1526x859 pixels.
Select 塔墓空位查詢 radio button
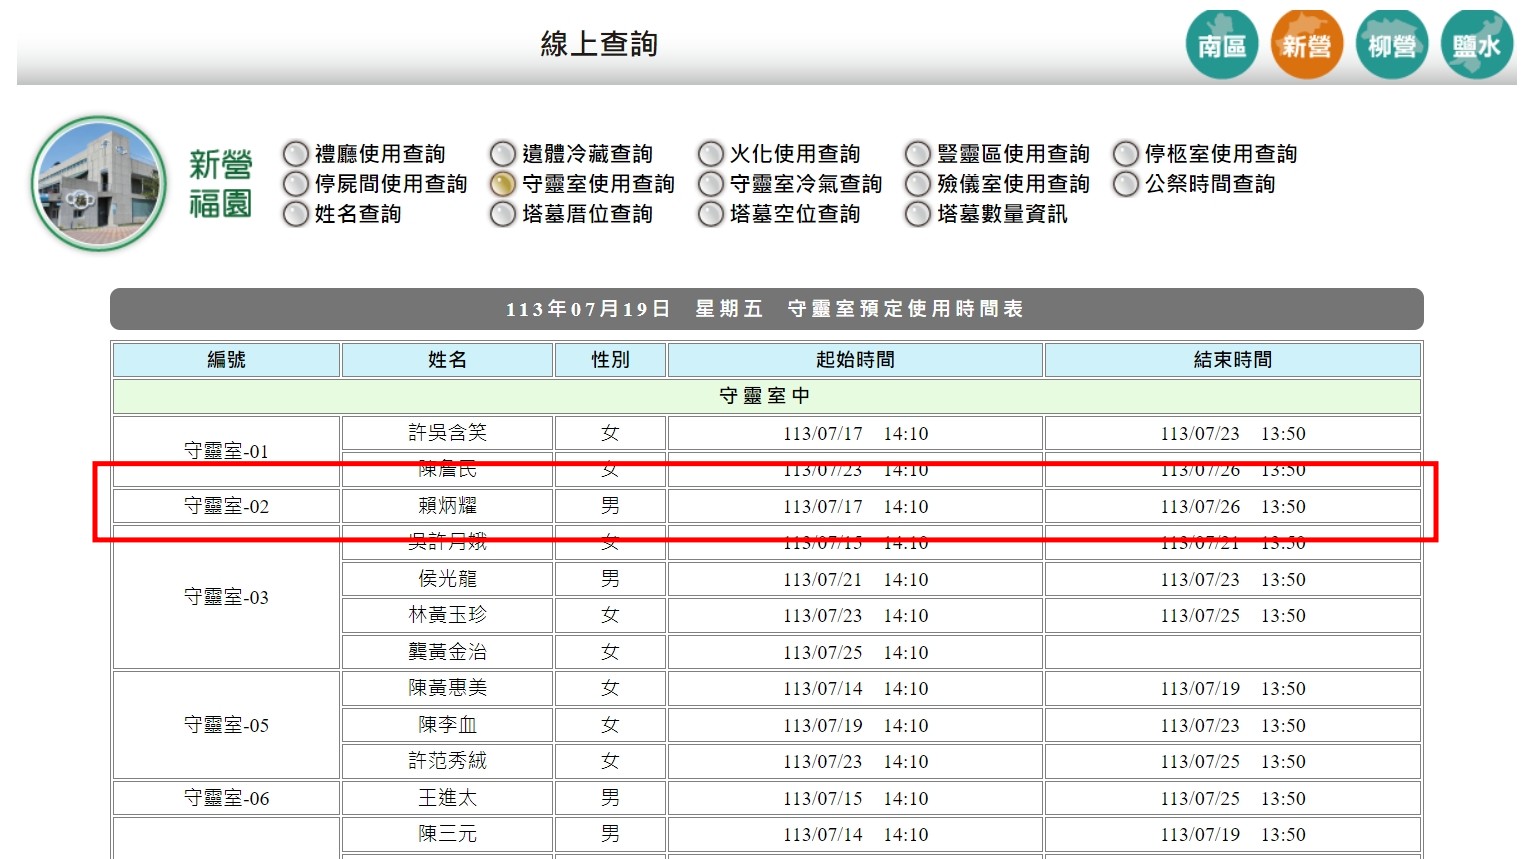click(711, 214)
